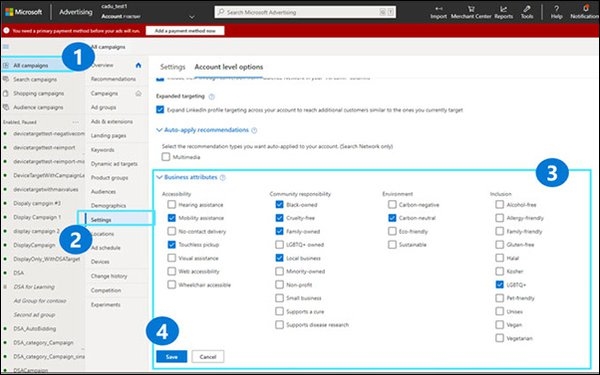Open Notifications bell icon
The image size is (600, 375).
(x=585, y=8)
